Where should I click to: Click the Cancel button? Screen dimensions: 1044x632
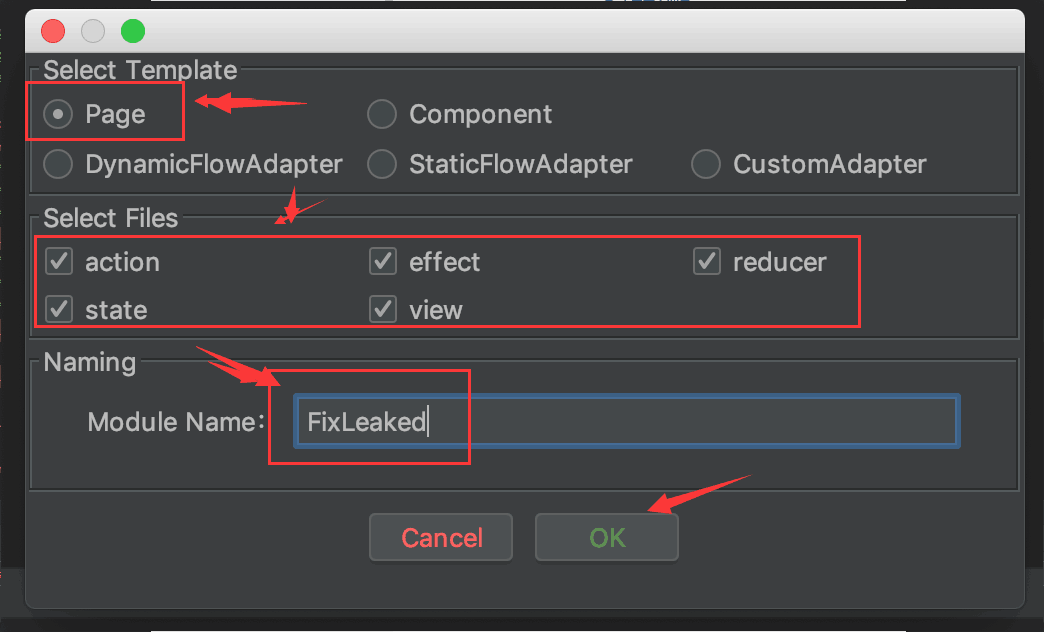point(441,537)
